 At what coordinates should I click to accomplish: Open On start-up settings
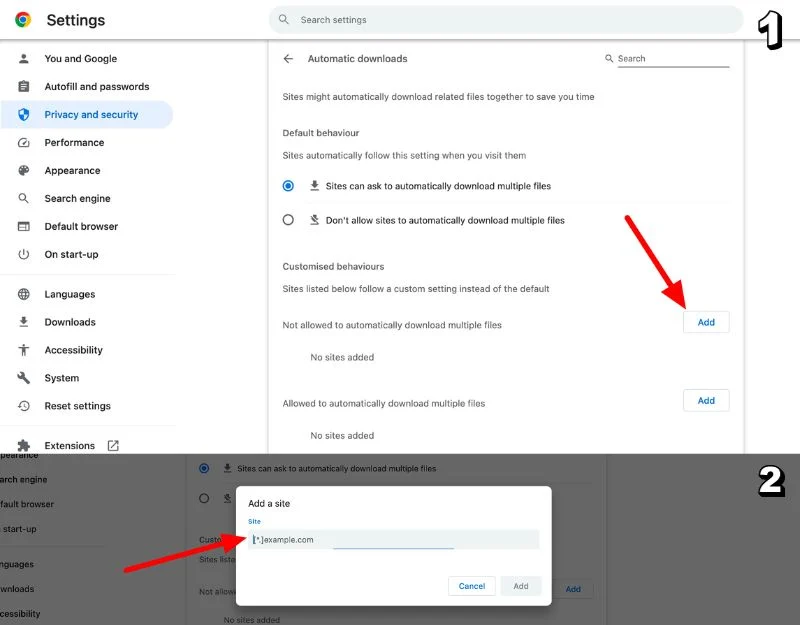tap(71, 254)
